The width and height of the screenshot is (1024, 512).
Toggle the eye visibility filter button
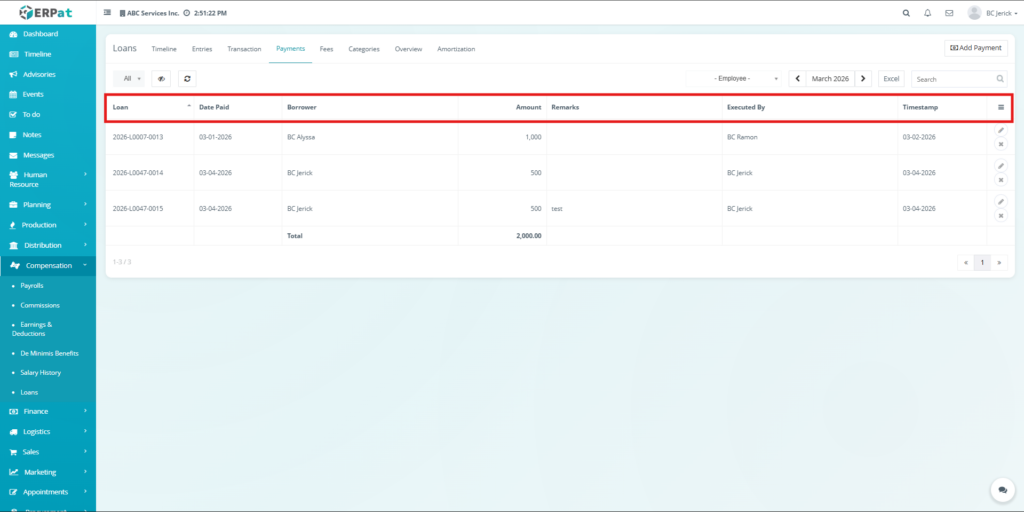pyautogui.click(x=161, y=78)
